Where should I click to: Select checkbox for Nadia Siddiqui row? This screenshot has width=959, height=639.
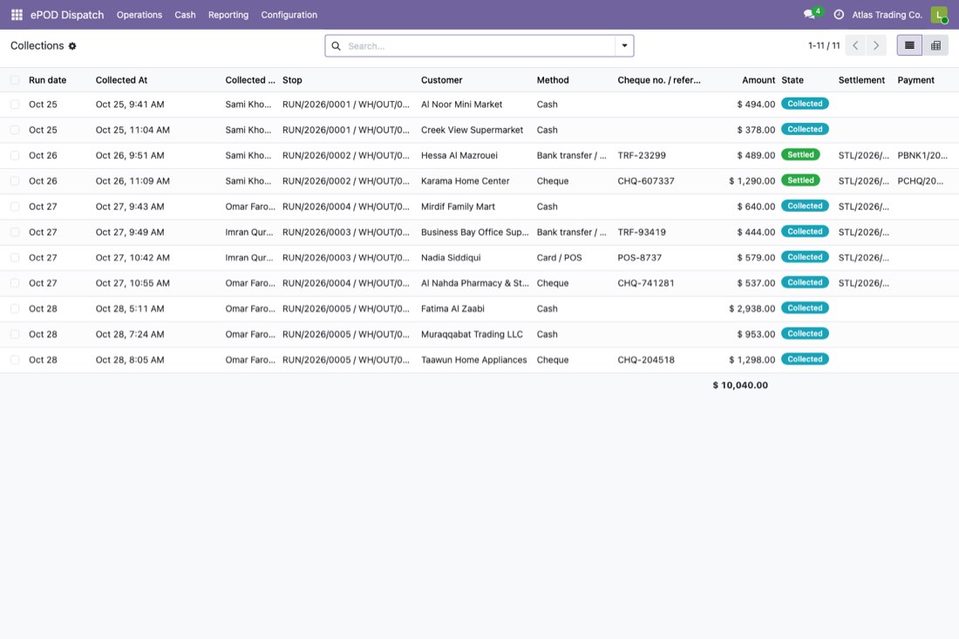coord(15,258)
